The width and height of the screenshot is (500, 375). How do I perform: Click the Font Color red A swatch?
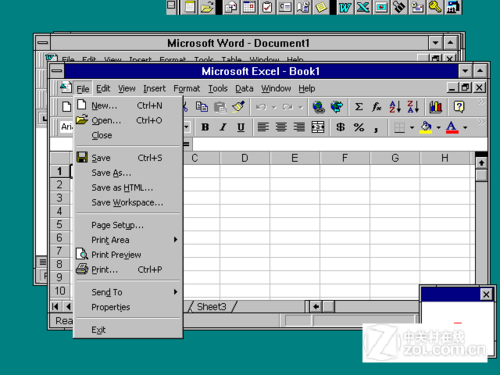pos(452,127)
